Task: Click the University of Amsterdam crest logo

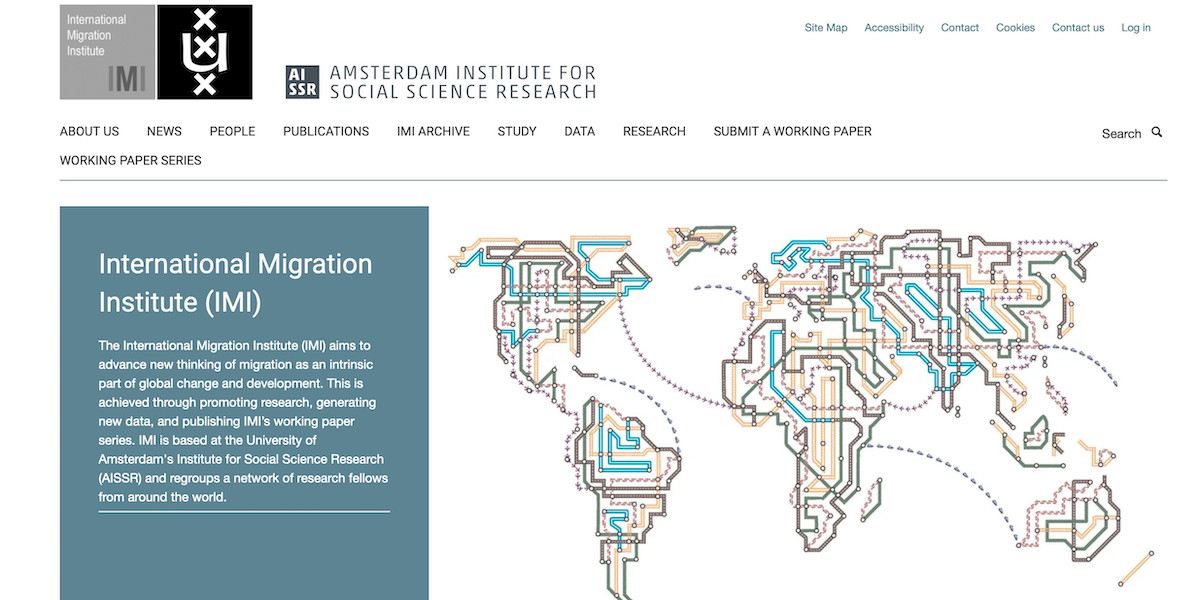Action: [205, 52]
